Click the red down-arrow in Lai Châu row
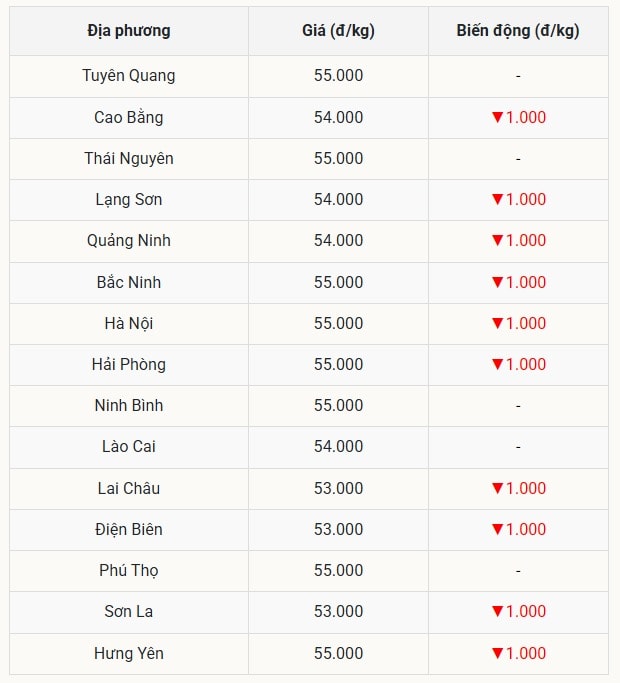 point(498,488)
